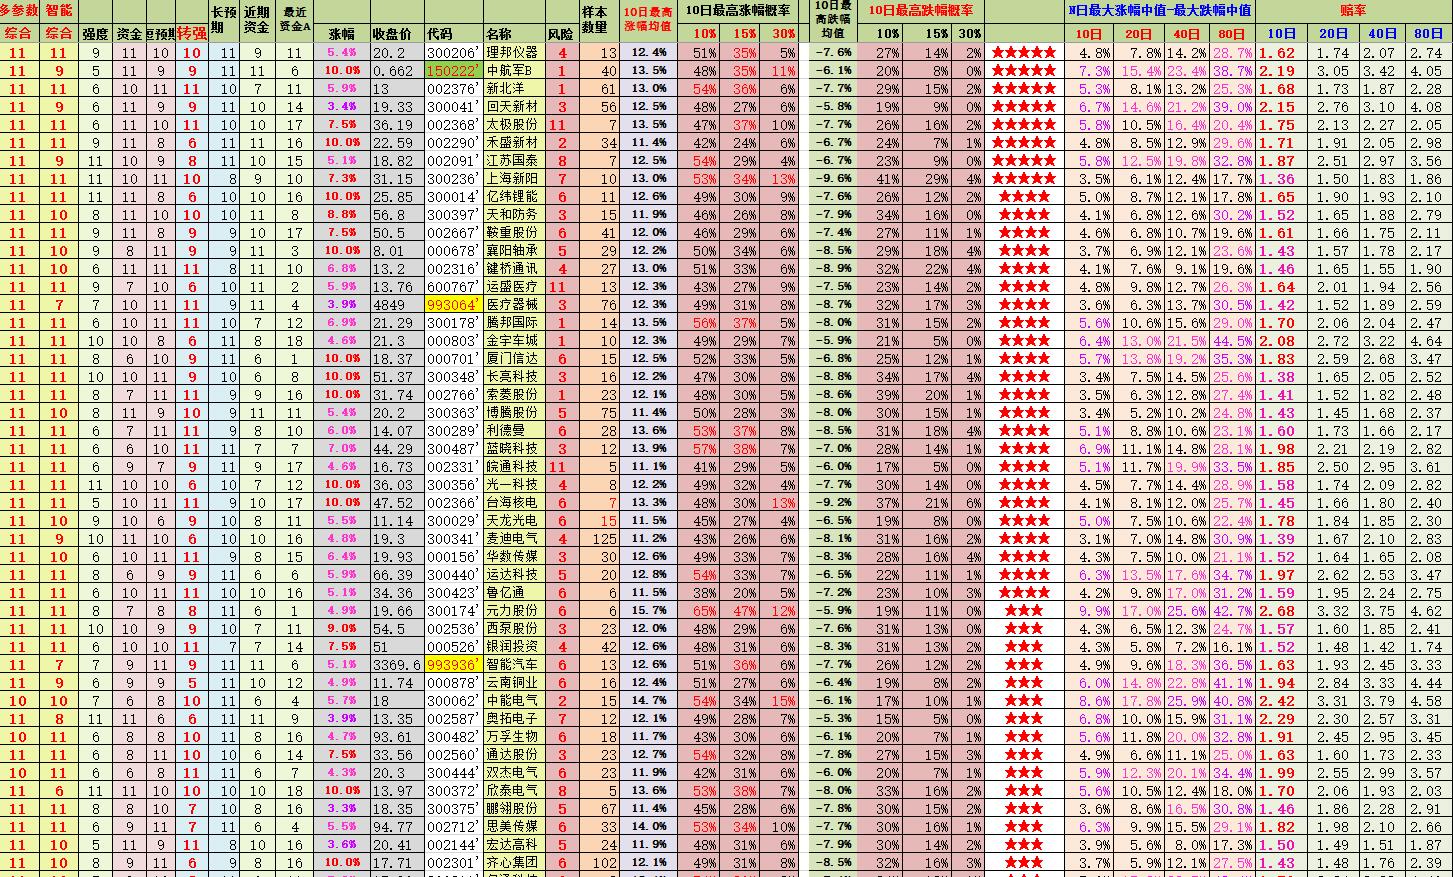
Task: Click the 10日最高涨幅概率 header
Action: pyautogui.click(x=738, y=10)
